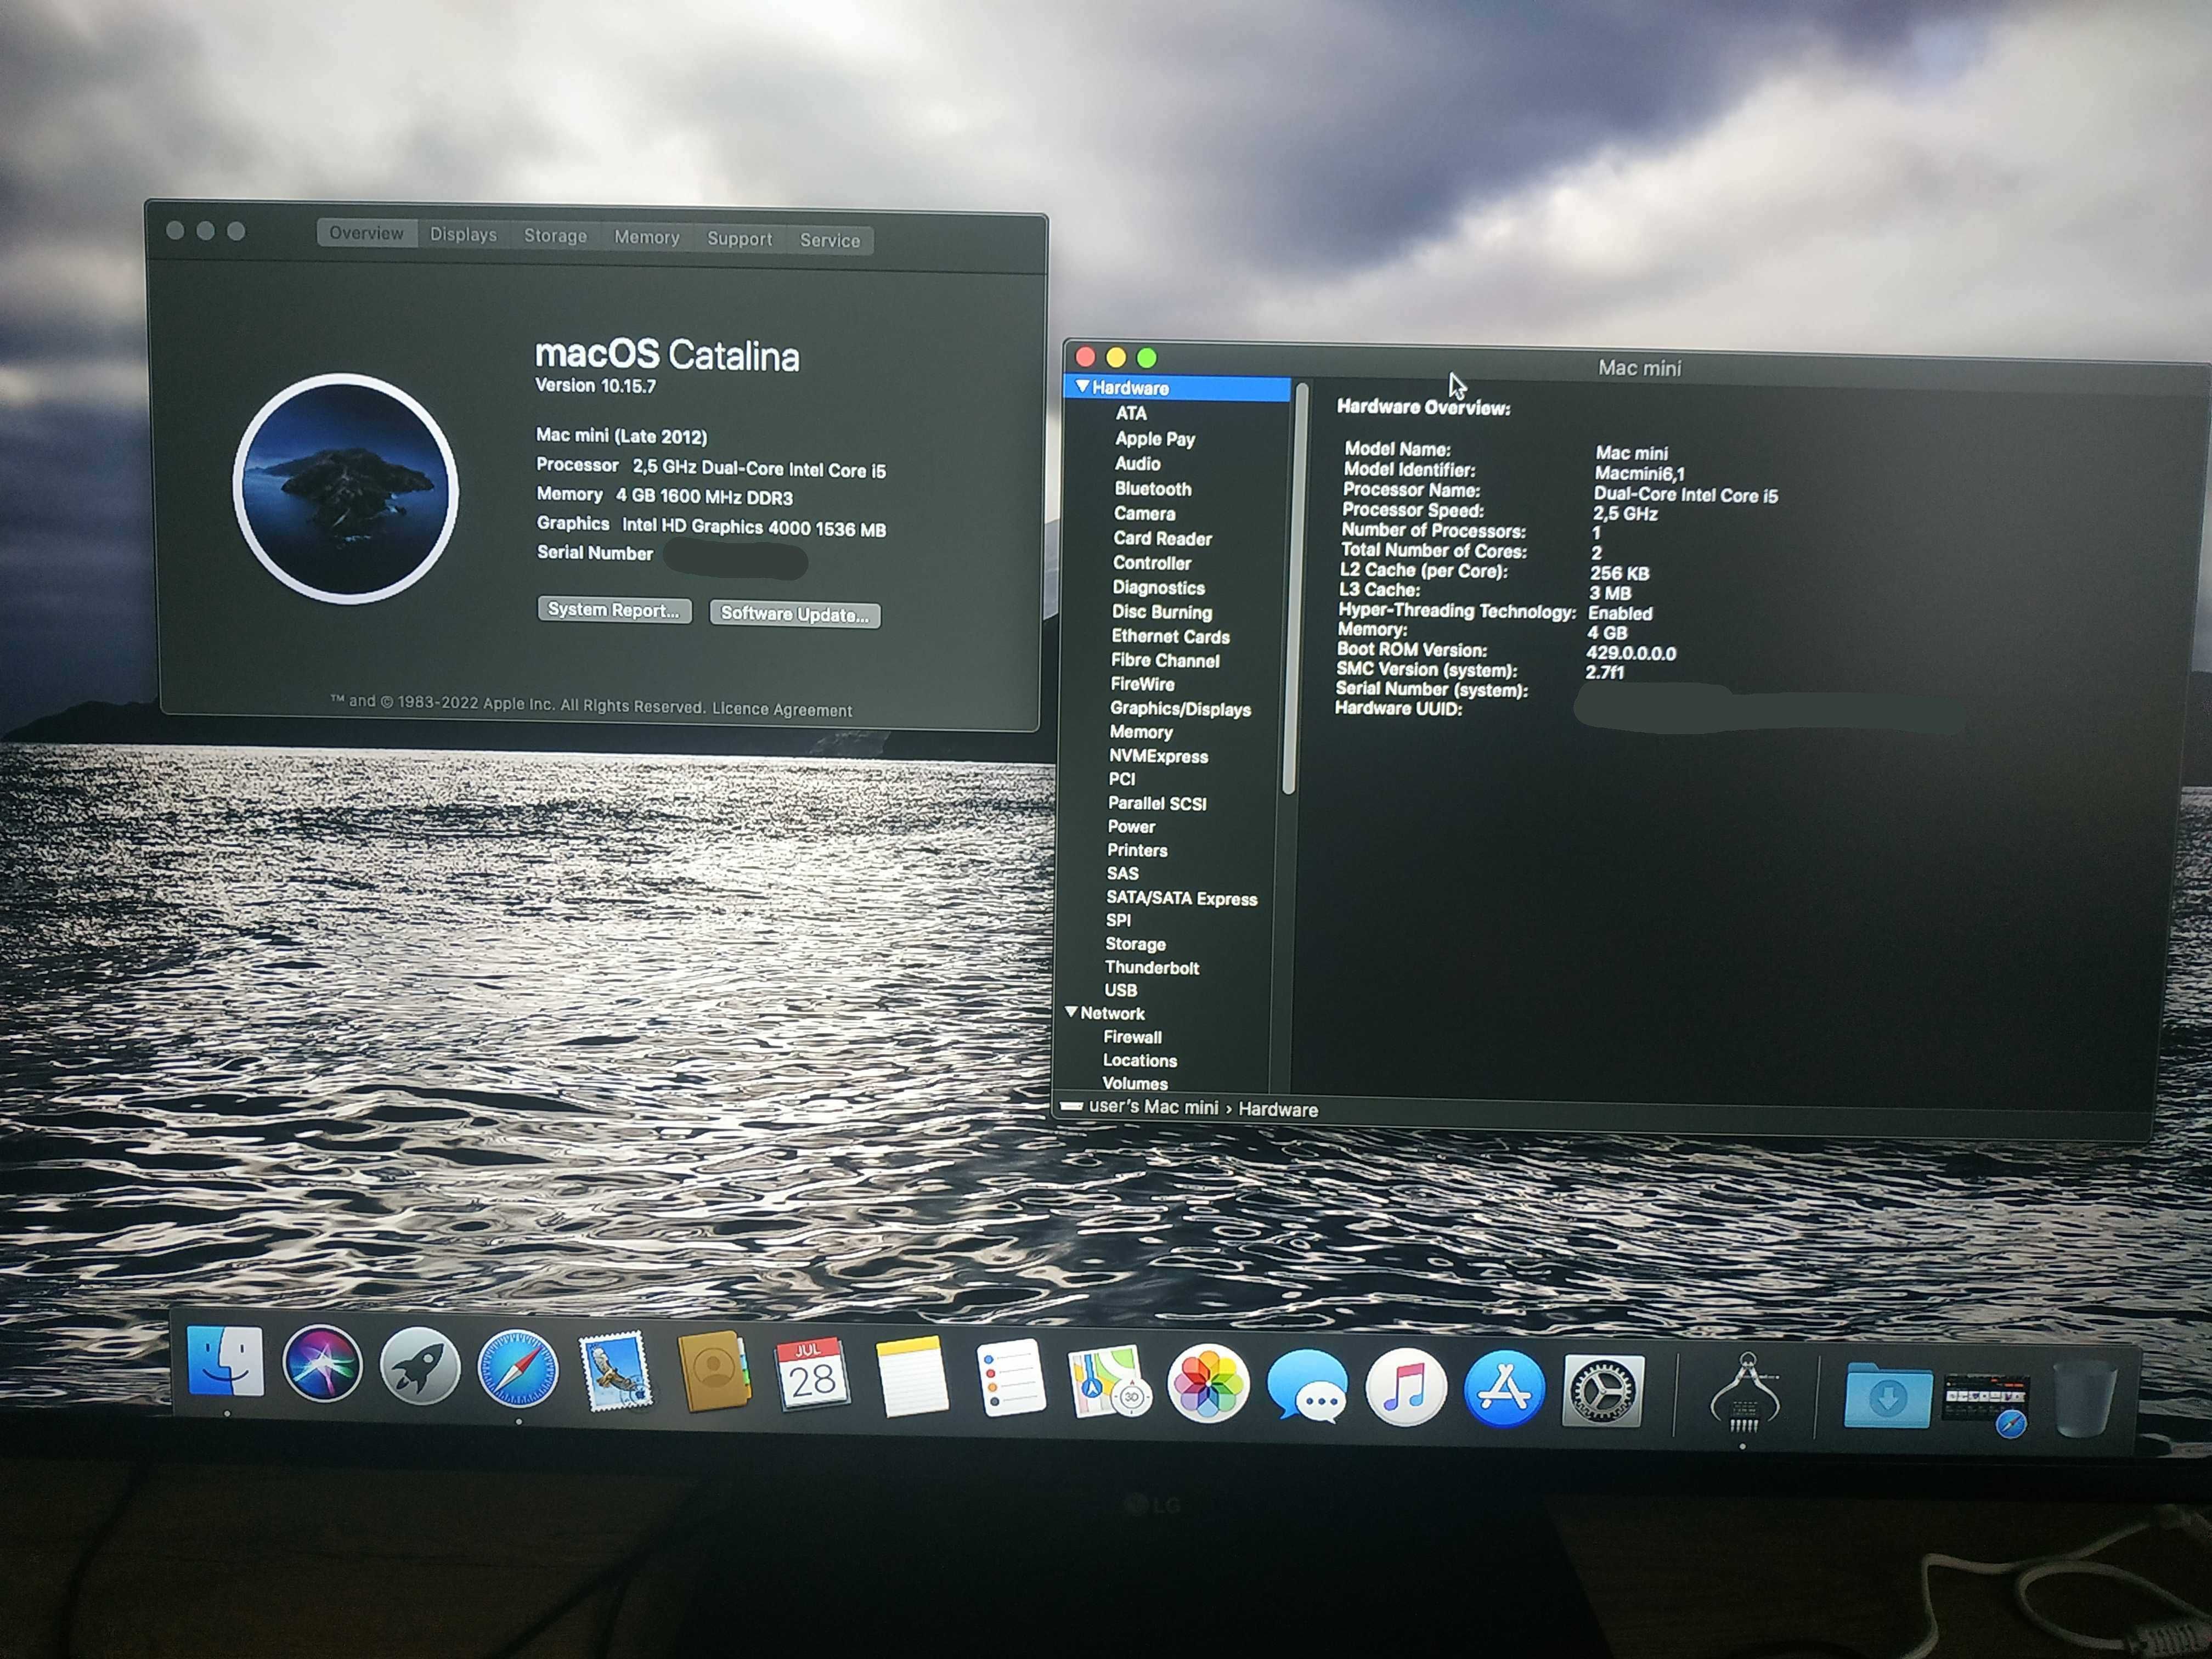Switch to Overview tab
Viewport: 2212px width, 1659px height.
coord(366,233)
